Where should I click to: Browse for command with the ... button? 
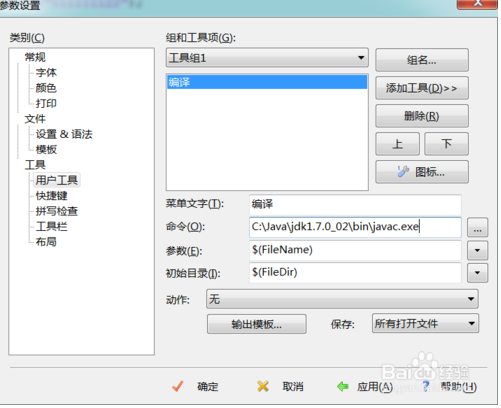tap(477, 227)
